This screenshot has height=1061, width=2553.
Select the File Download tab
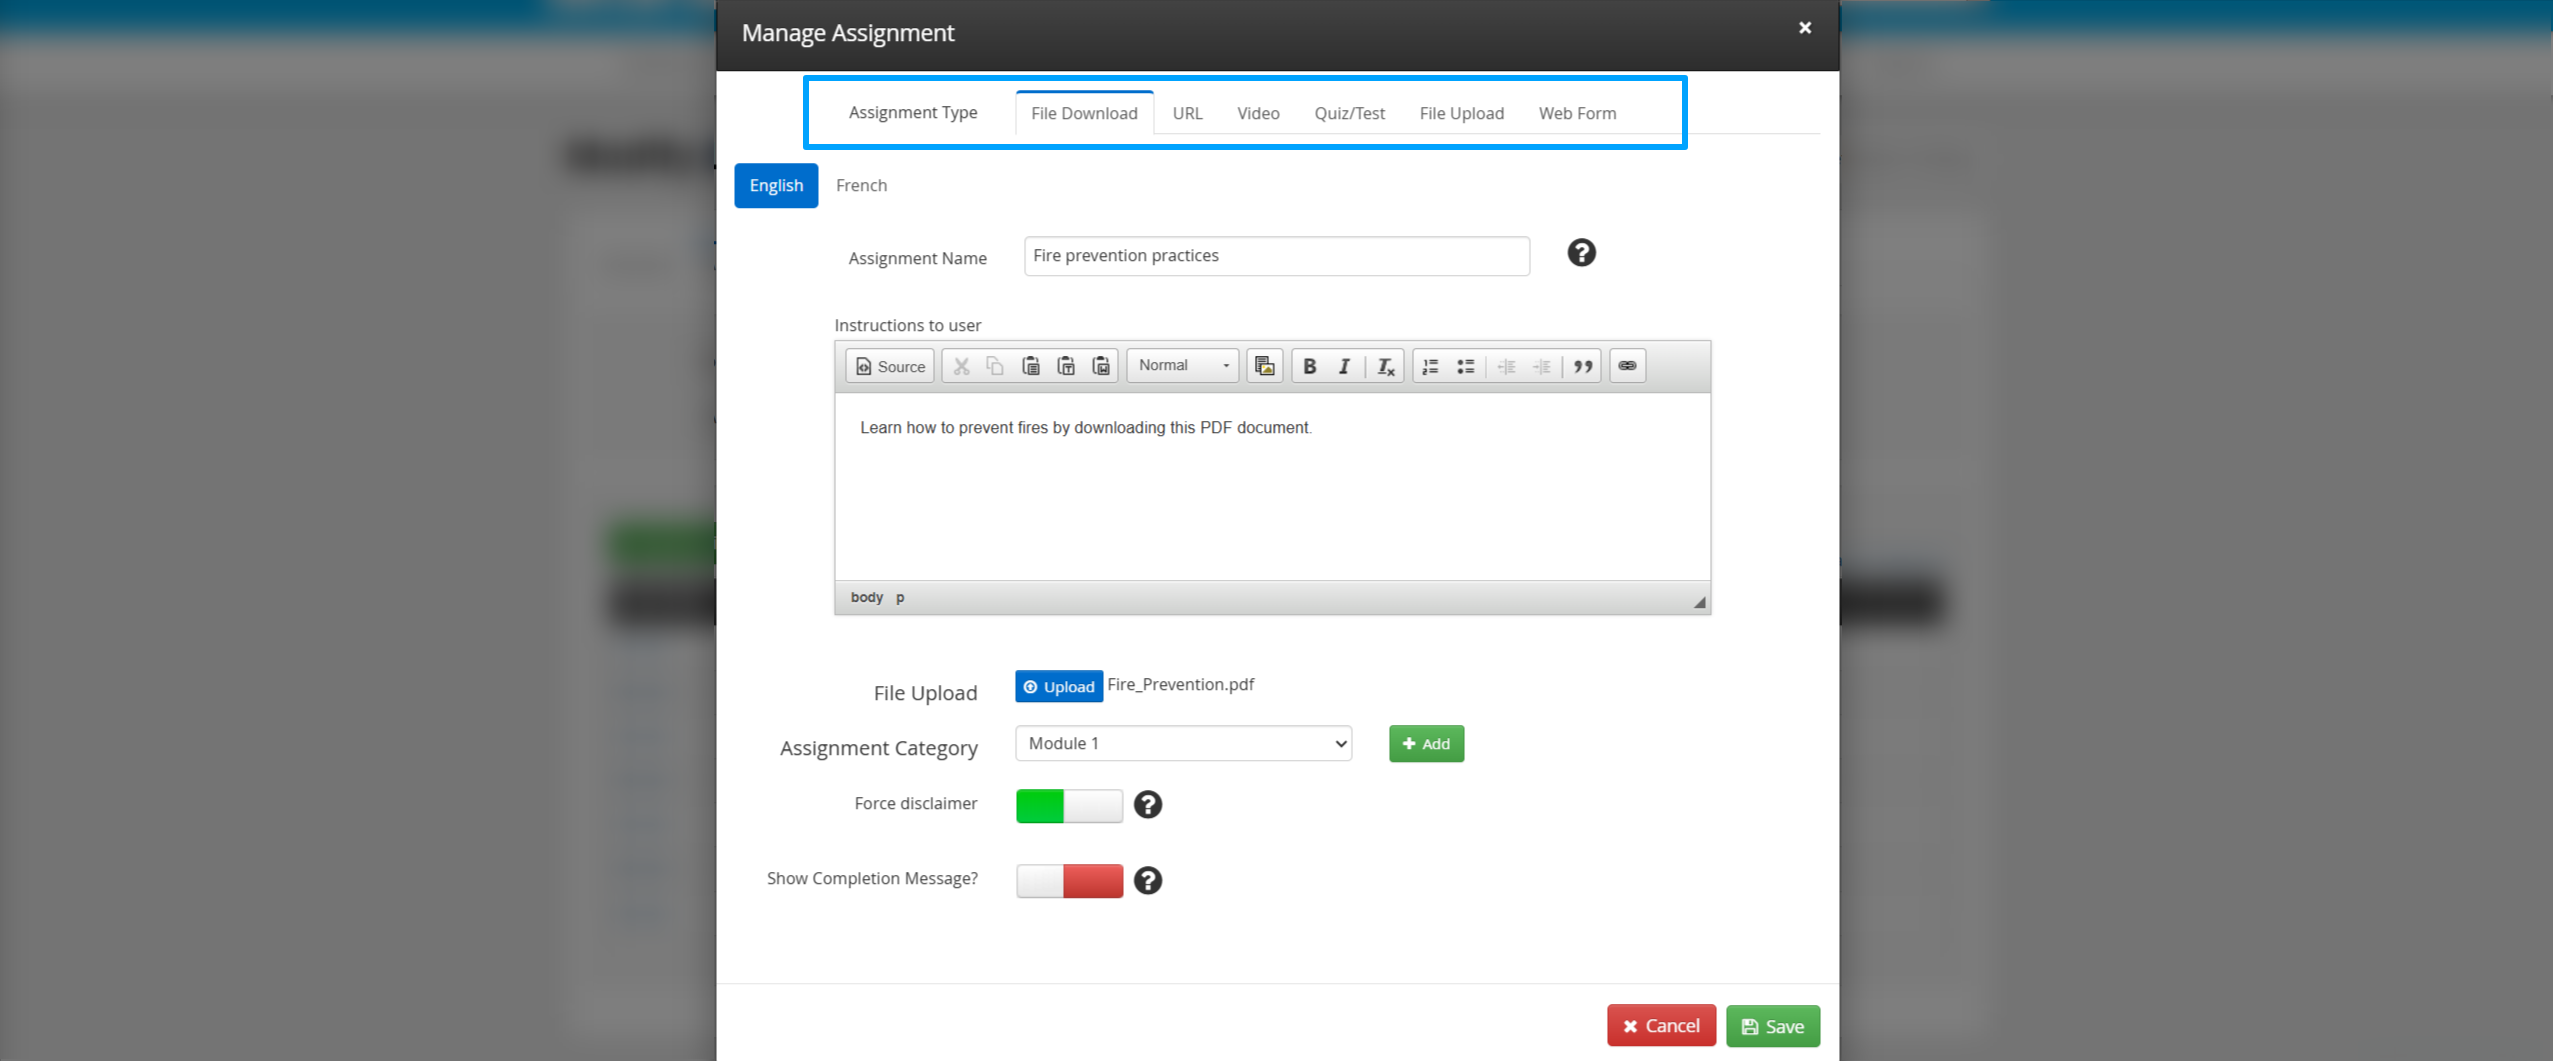click(1084, 113)
